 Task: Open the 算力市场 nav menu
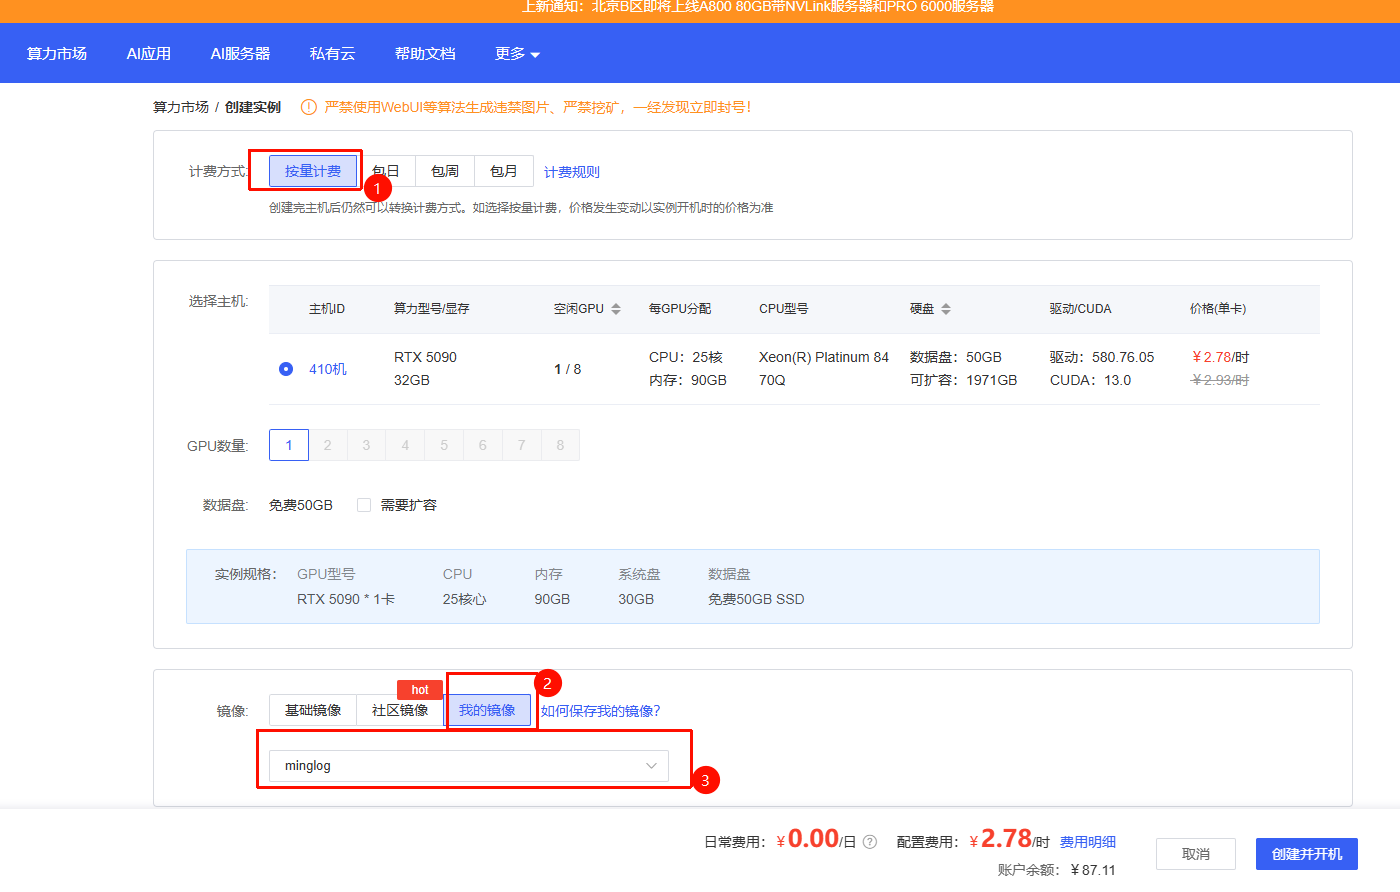[57, 54]
